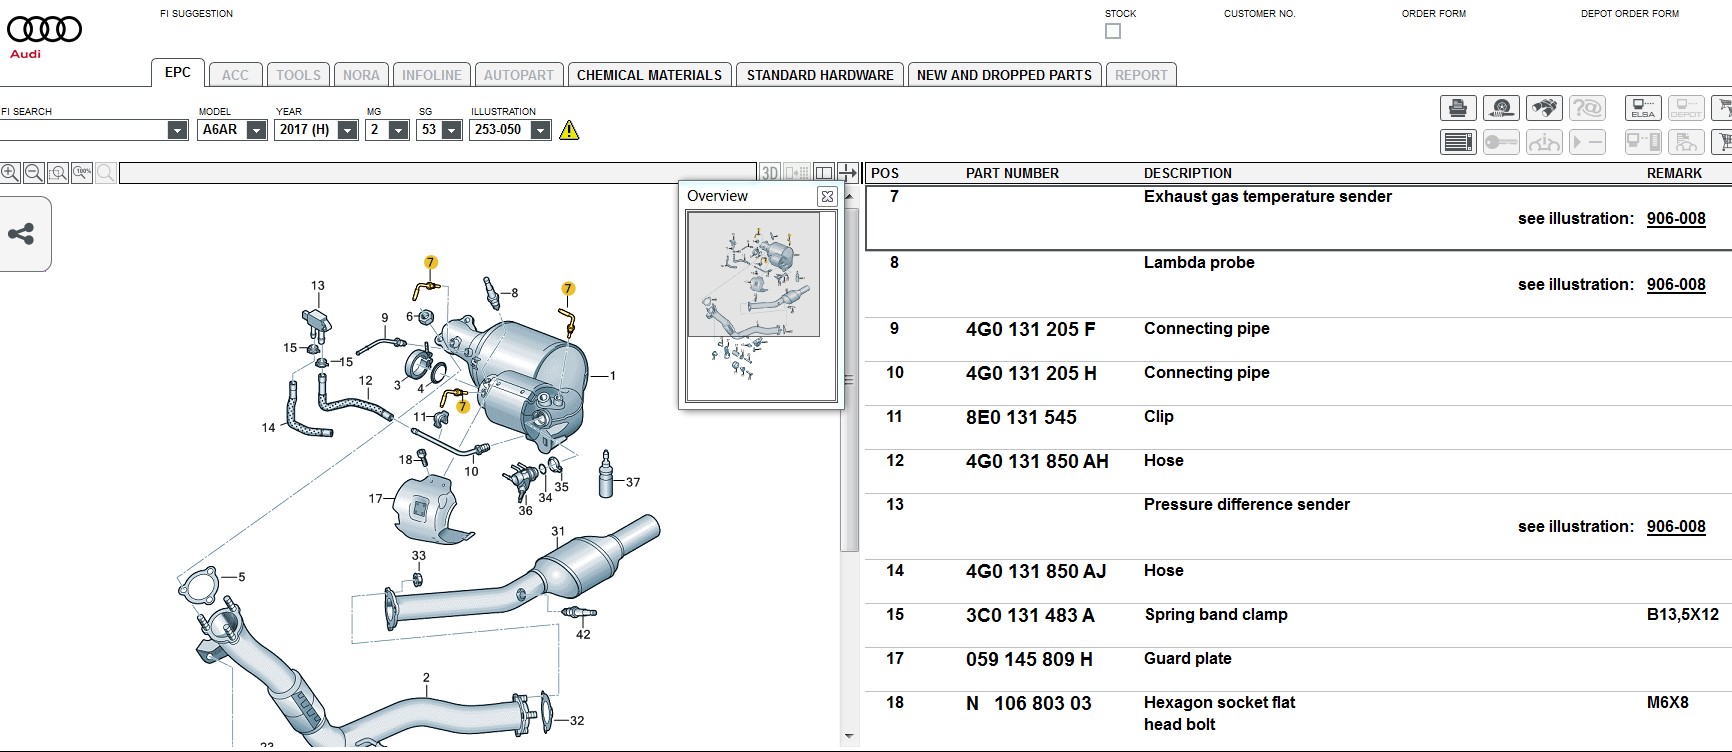Switch to the TOOLS tab
Viewport: 1732px width, 752px height.
point(298,75)
